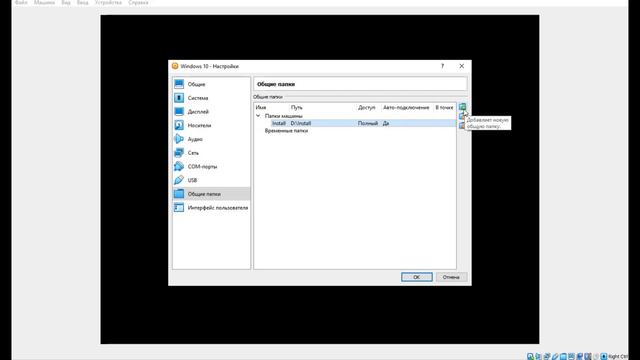
Task: Click the gray mouse integration status bar icon
Action: point(596,356)
